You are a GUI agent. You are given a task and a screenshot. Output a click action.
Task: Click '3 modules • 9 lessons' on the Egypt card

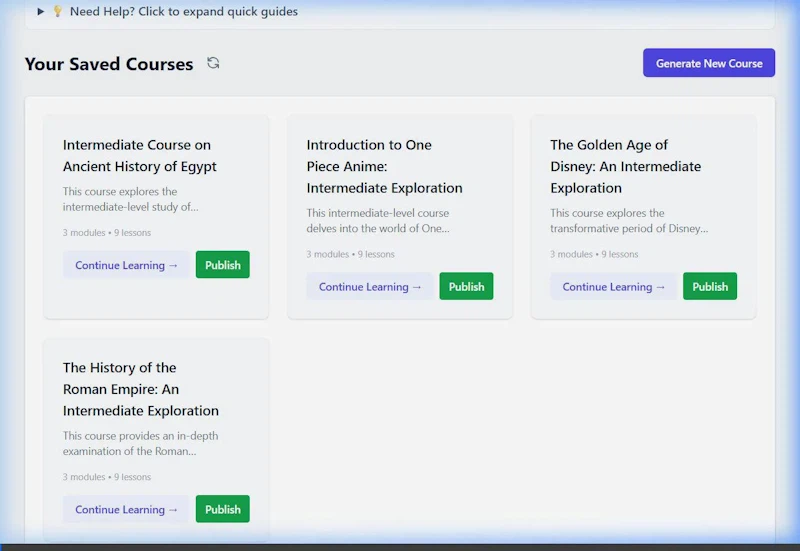(x=107, y=233)
